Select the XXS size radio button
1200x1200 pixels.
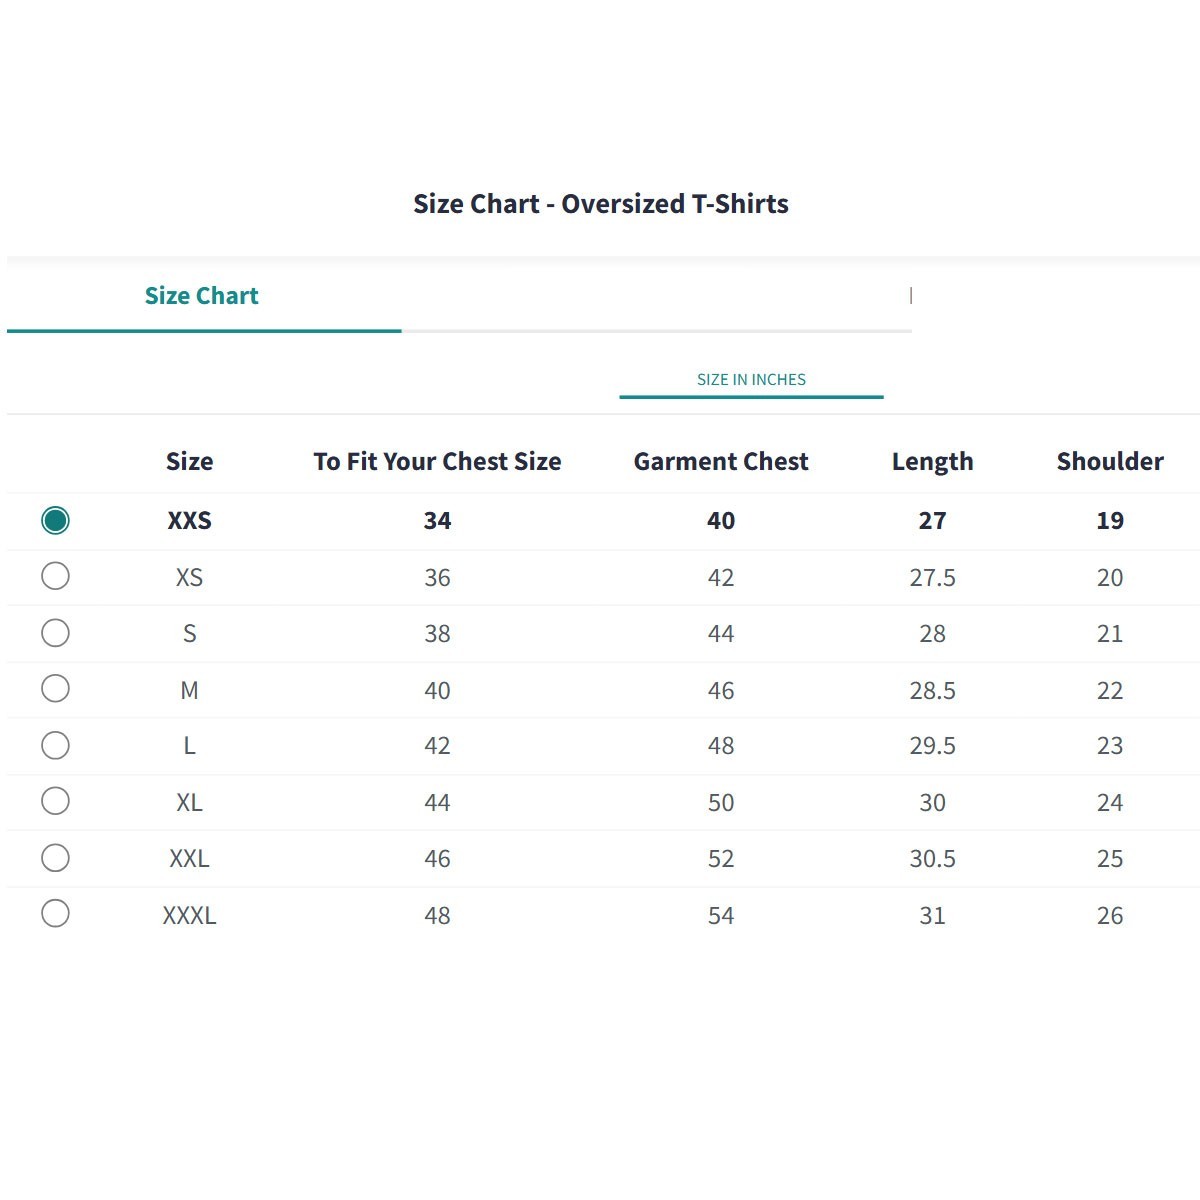click(x=55, y=520)
